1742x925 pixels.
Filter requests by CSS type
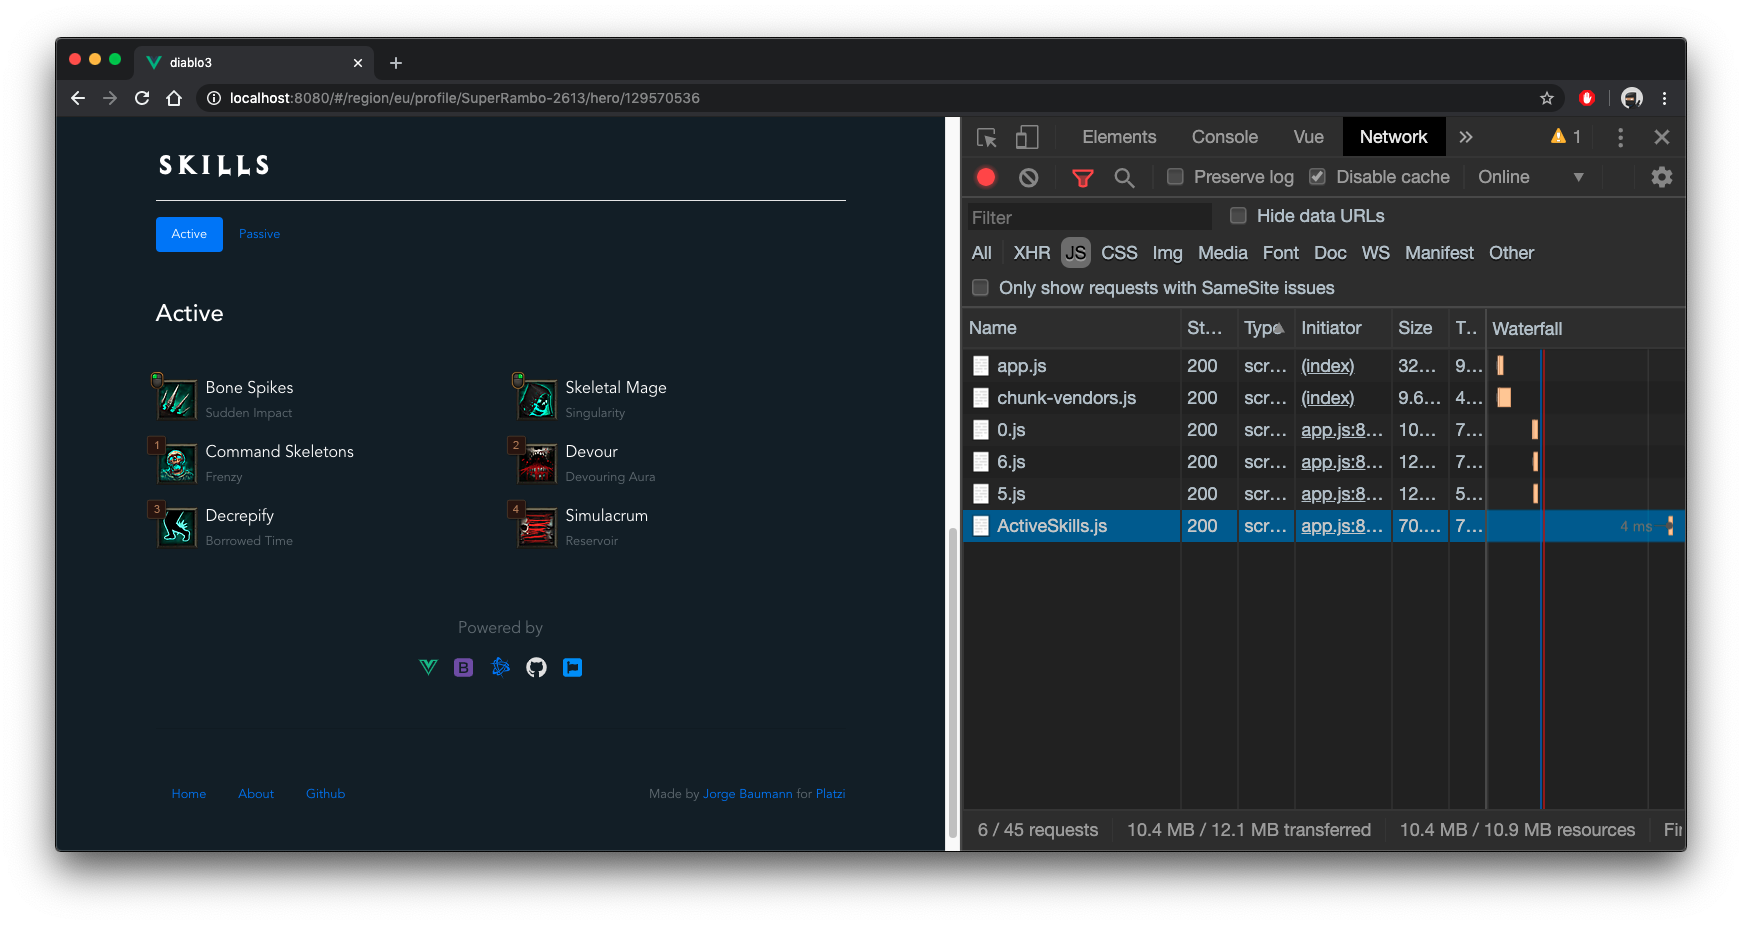pyautogui.click(x=1119, y=253)
